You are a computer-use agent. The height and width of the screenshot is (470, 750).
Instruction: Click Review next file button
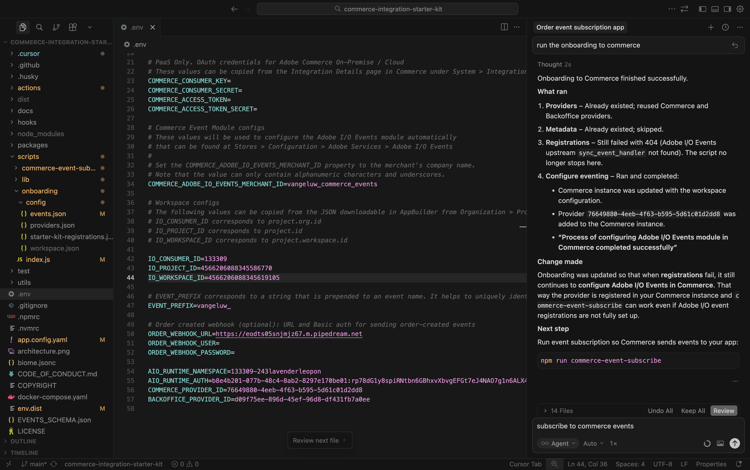coord(320,440)
